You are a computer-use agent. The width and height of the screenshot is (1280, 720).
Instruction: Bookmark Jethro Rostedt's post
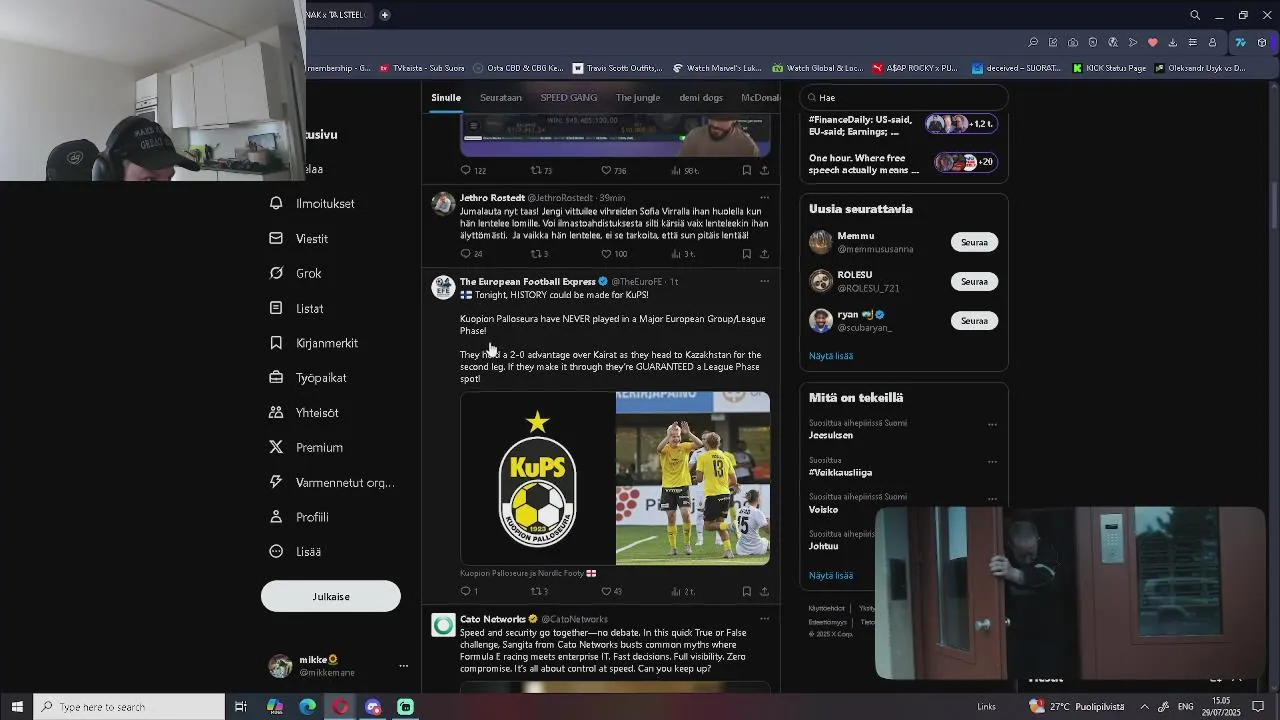pos(746,254)
